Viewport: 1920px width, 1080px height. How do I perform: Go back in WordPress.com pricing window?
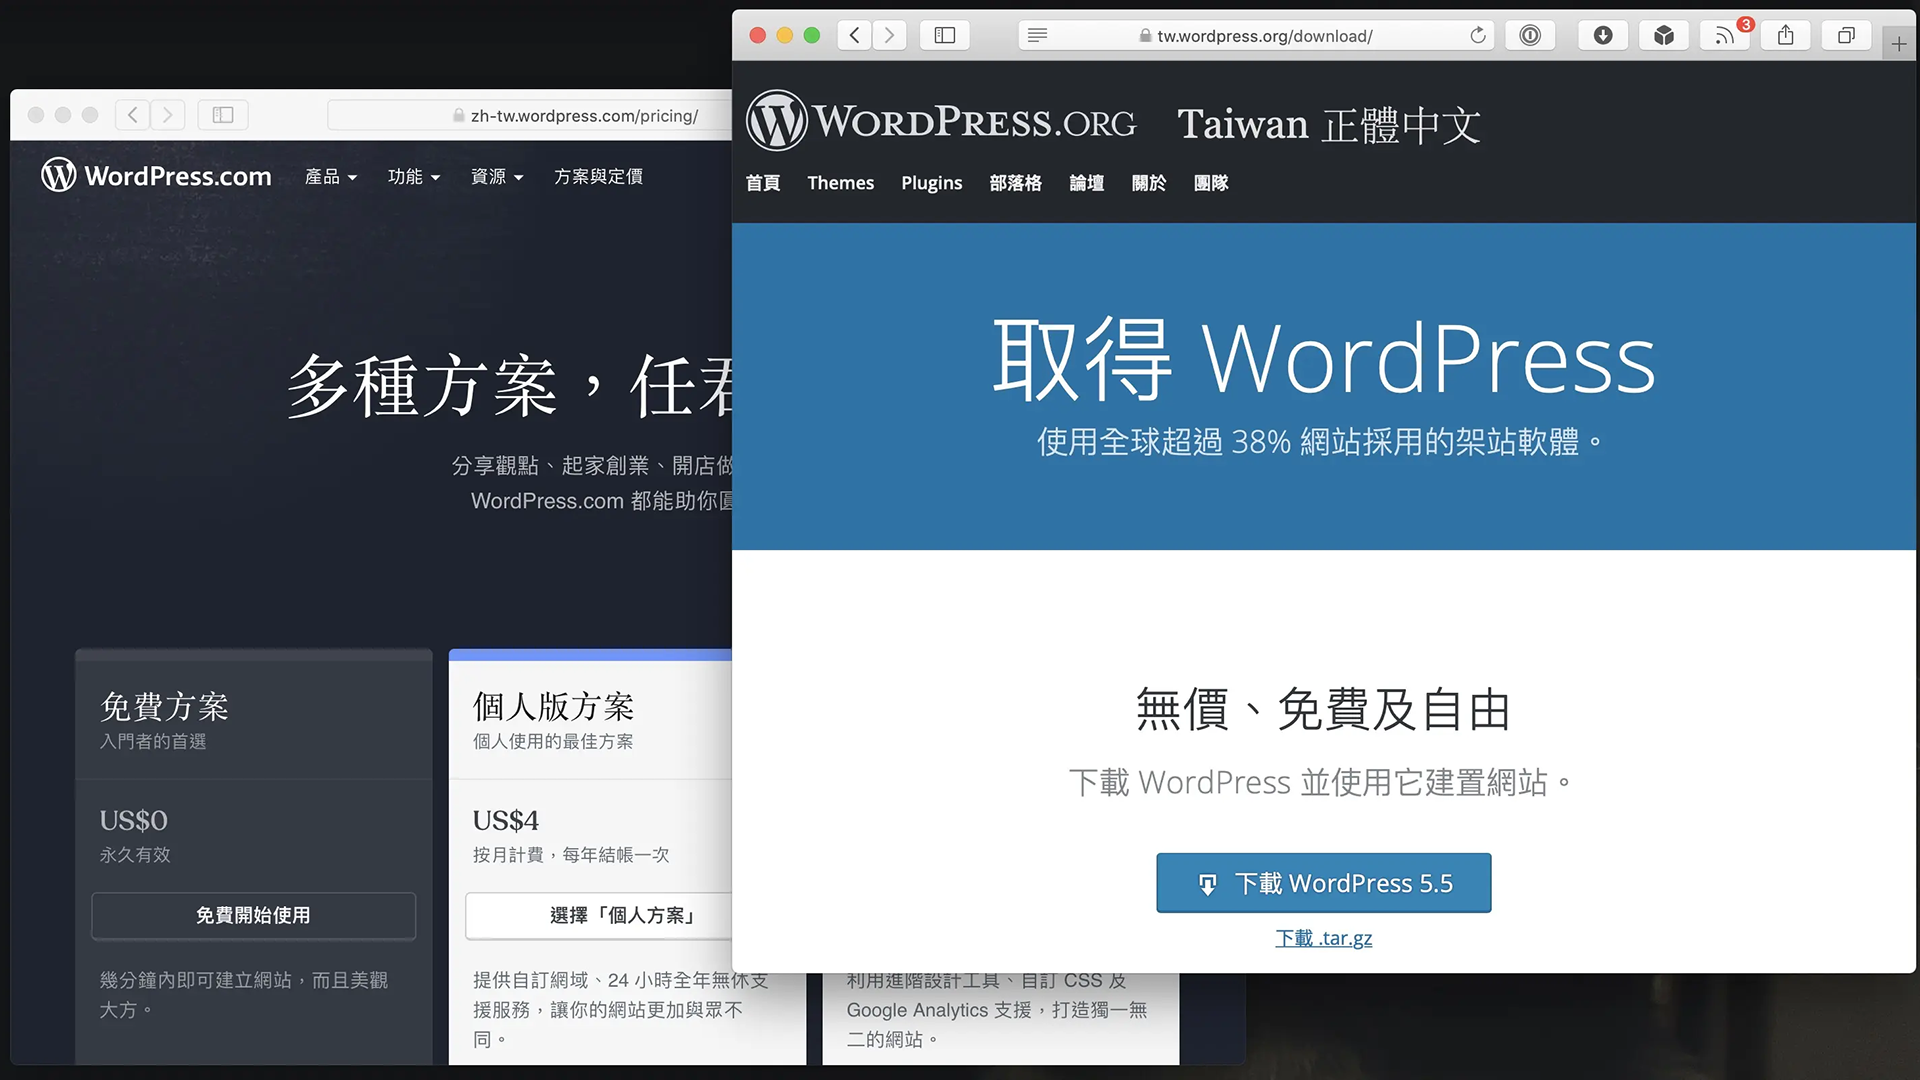pyautogui.click(x=133, y=115)
